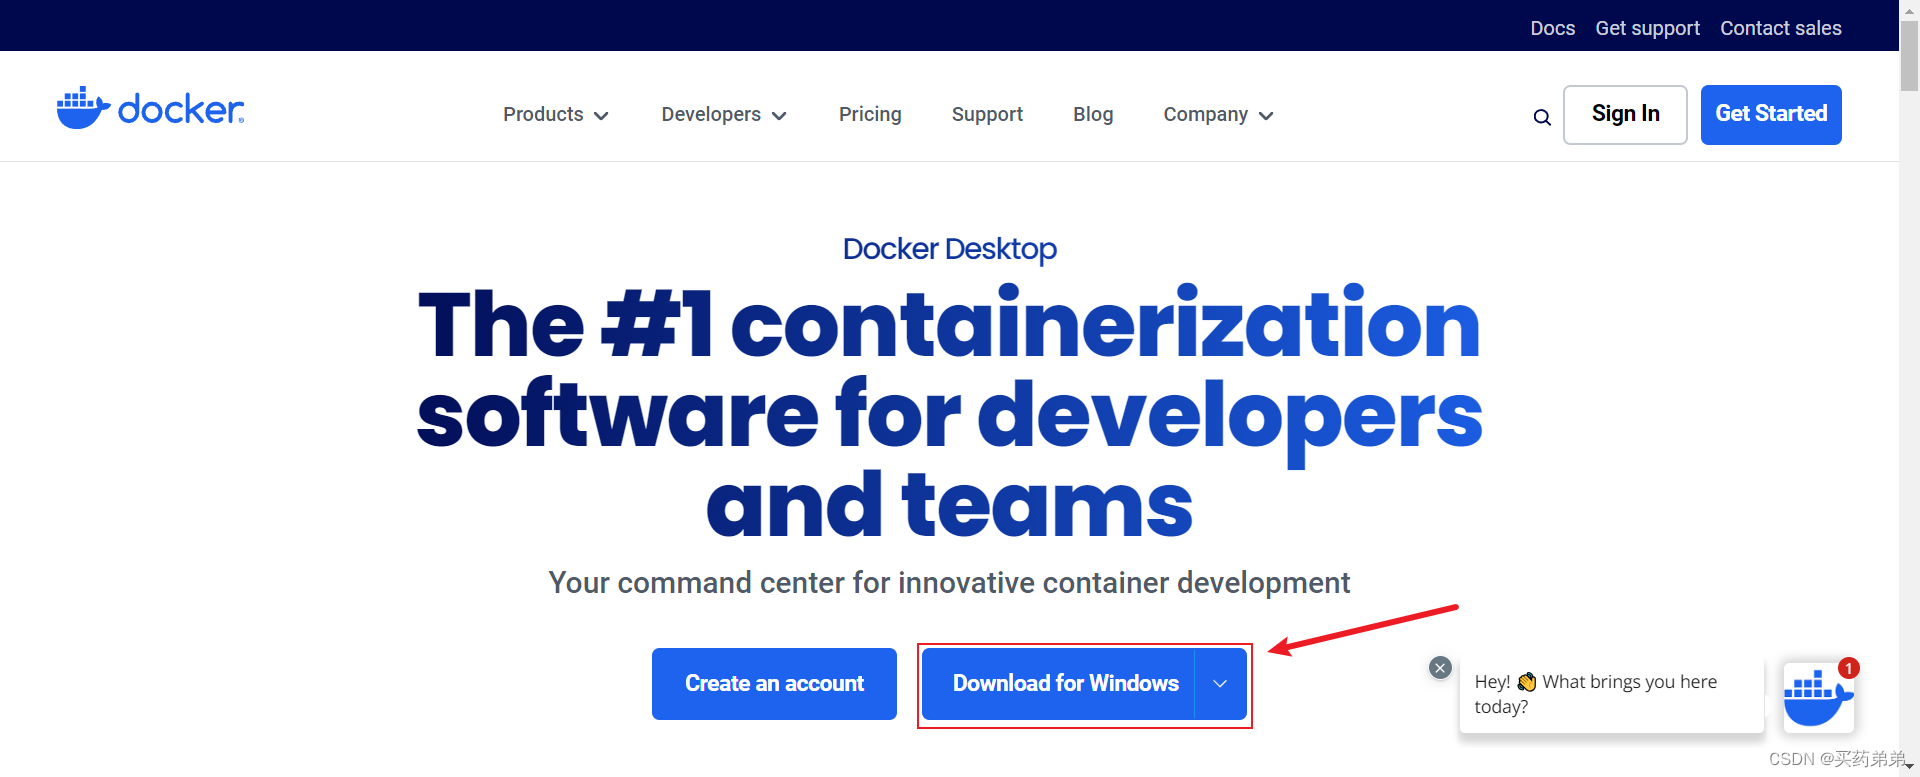Click the Docker whale logo
Viewport: 1920px width, 777px height.
click(x=150, y=108)
